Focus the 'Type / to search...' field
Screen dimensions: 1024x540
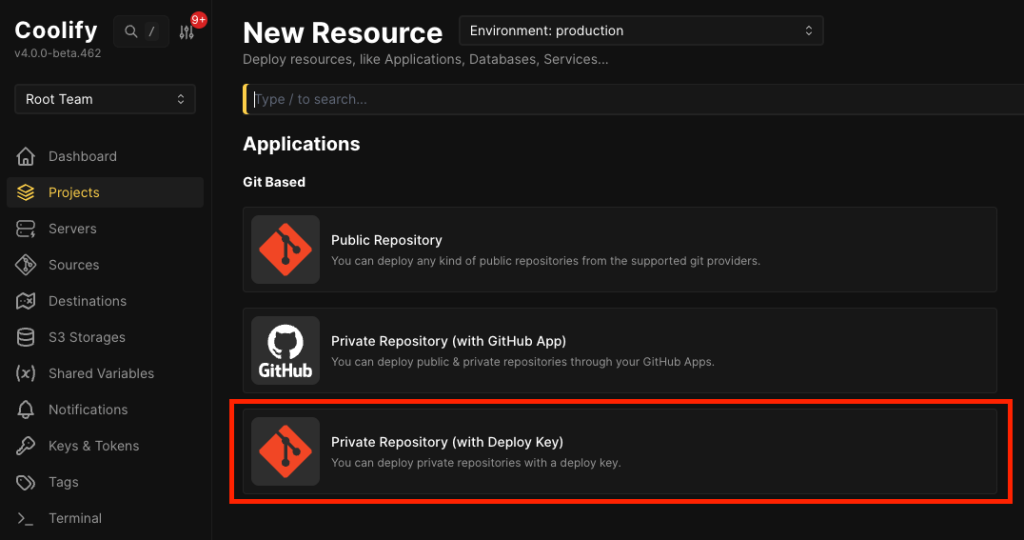tap(633, 99)
